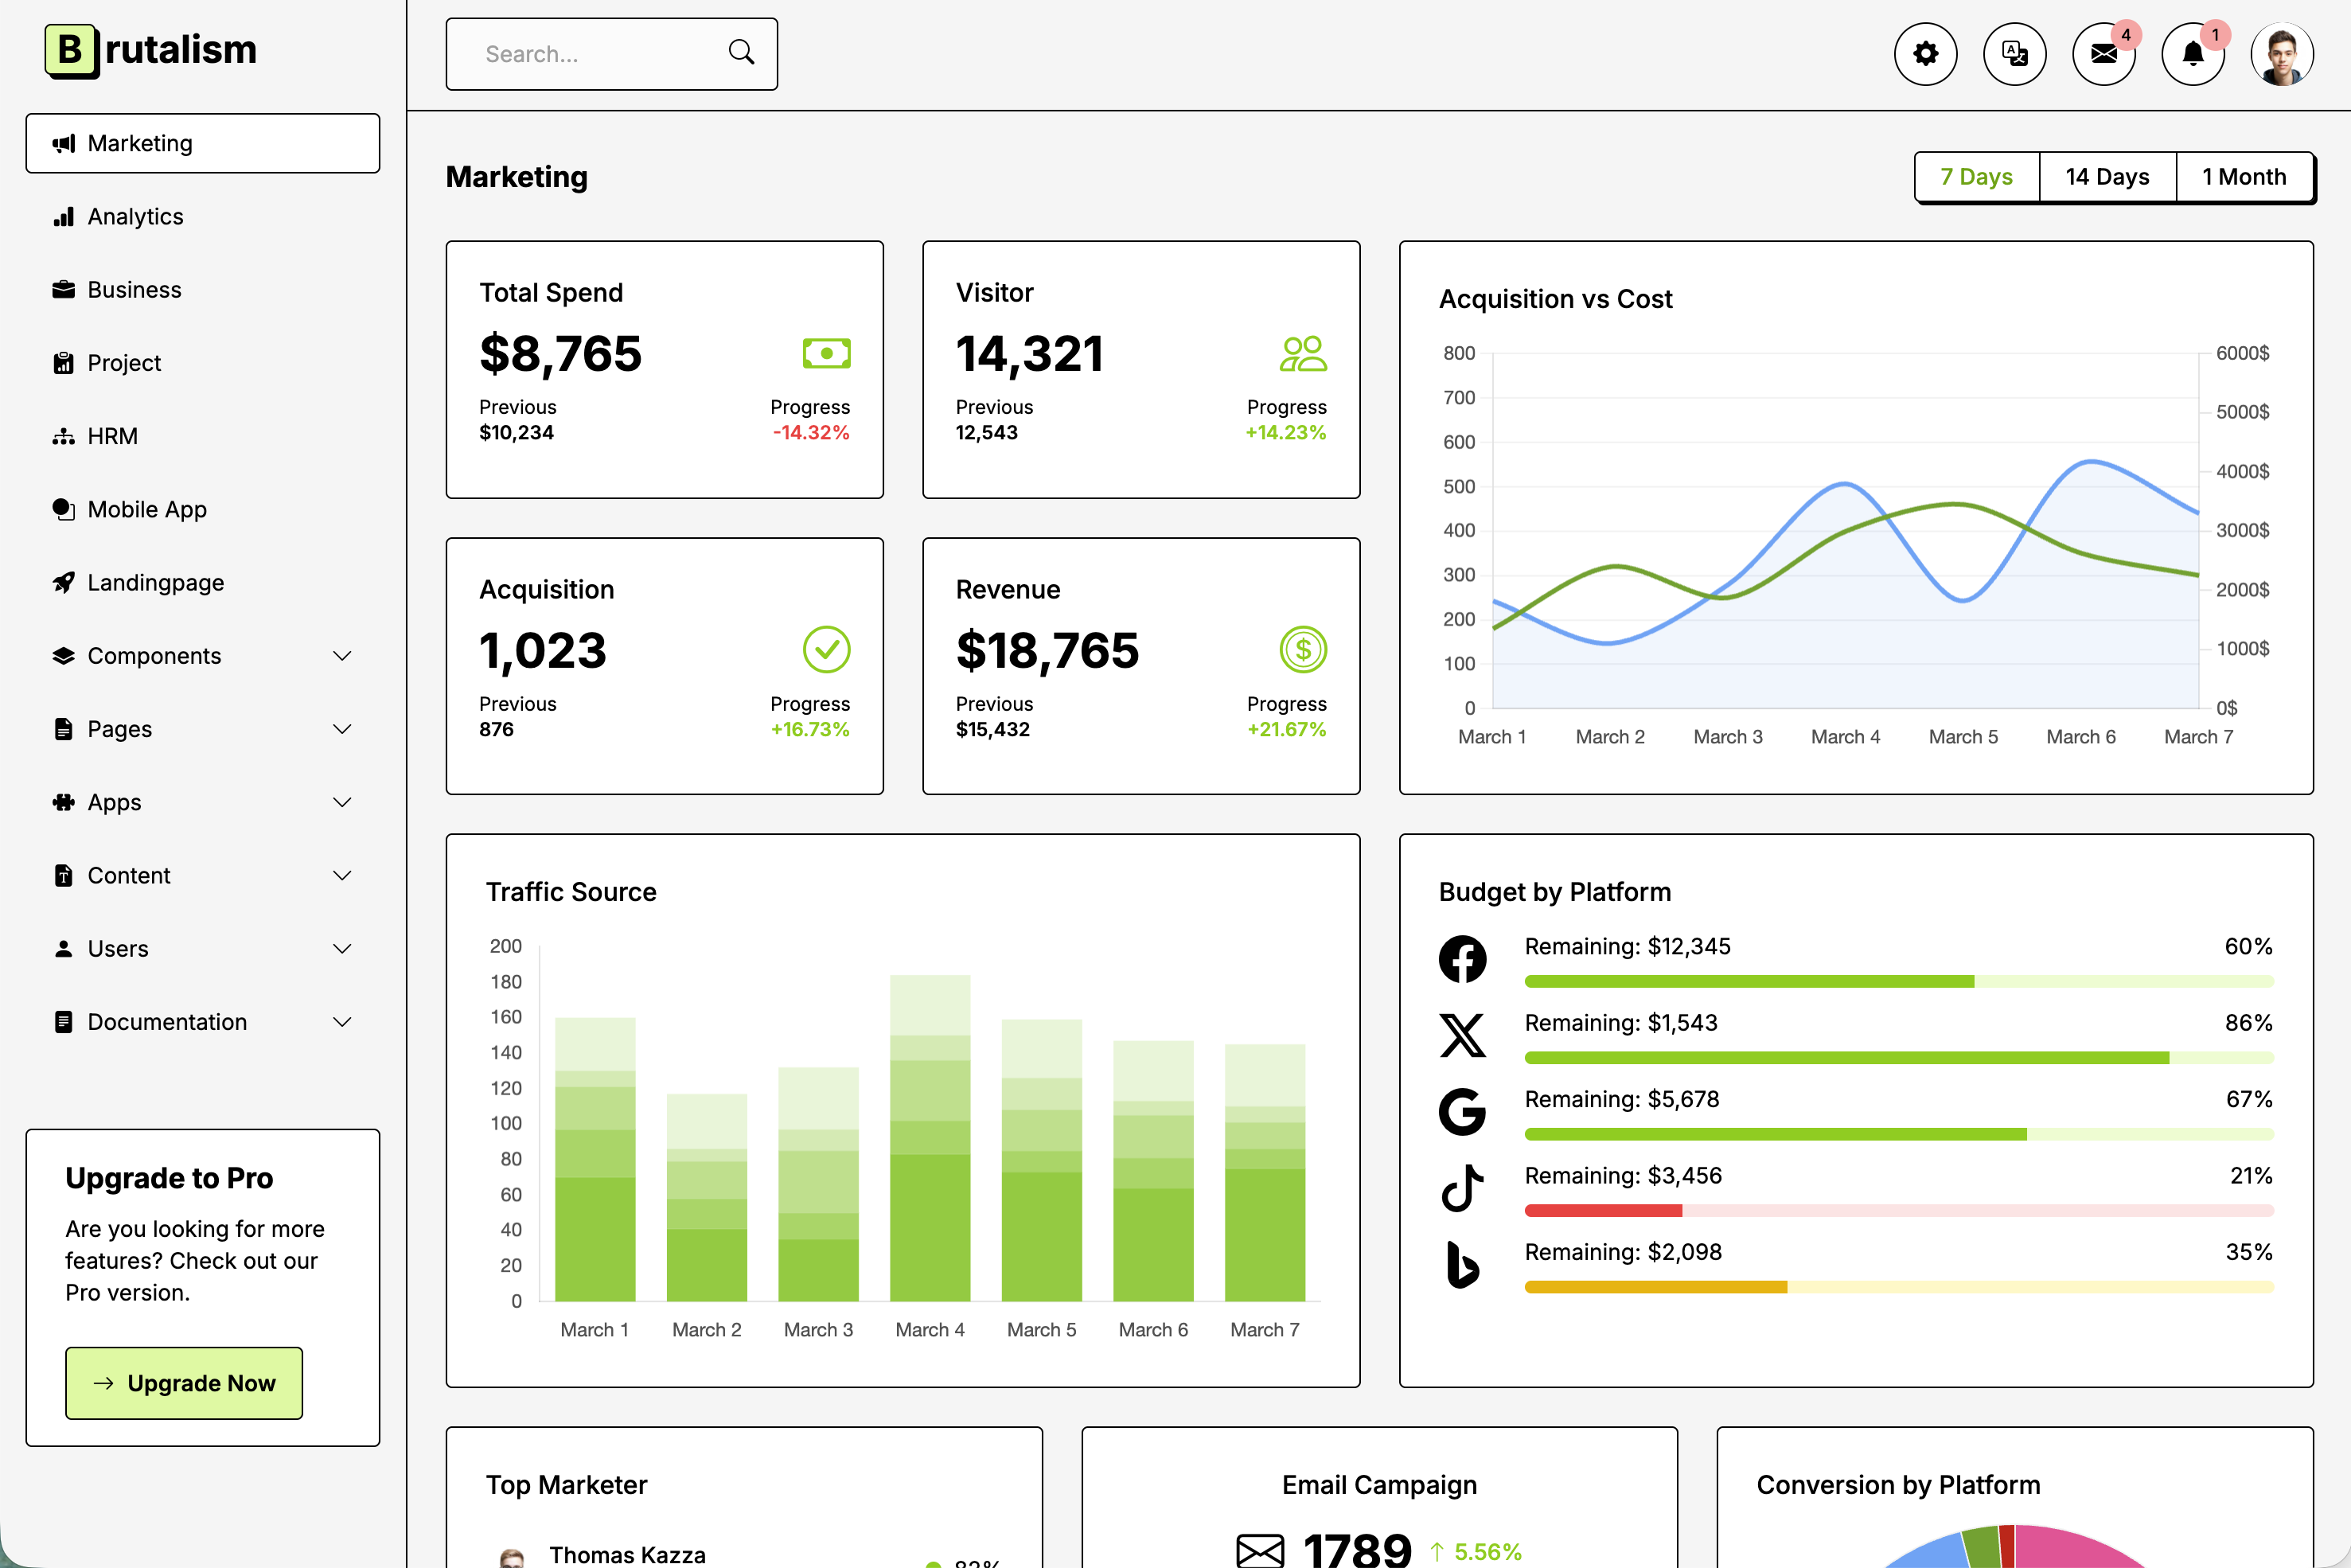This screenshot has width=2351, height=1568.
Task: Click the March 4 traffic source bar
Action: point(929,1138)
